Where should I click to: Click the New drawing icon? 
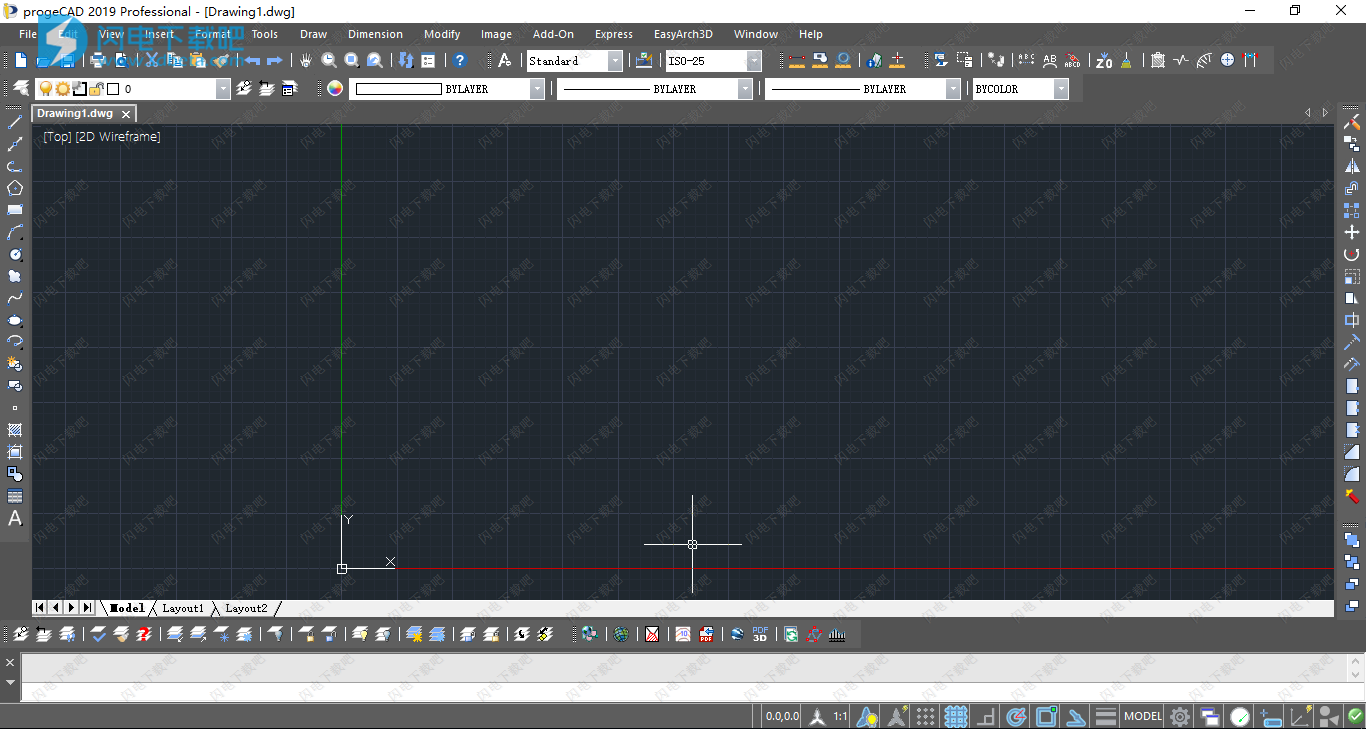(x=21, y=61)
